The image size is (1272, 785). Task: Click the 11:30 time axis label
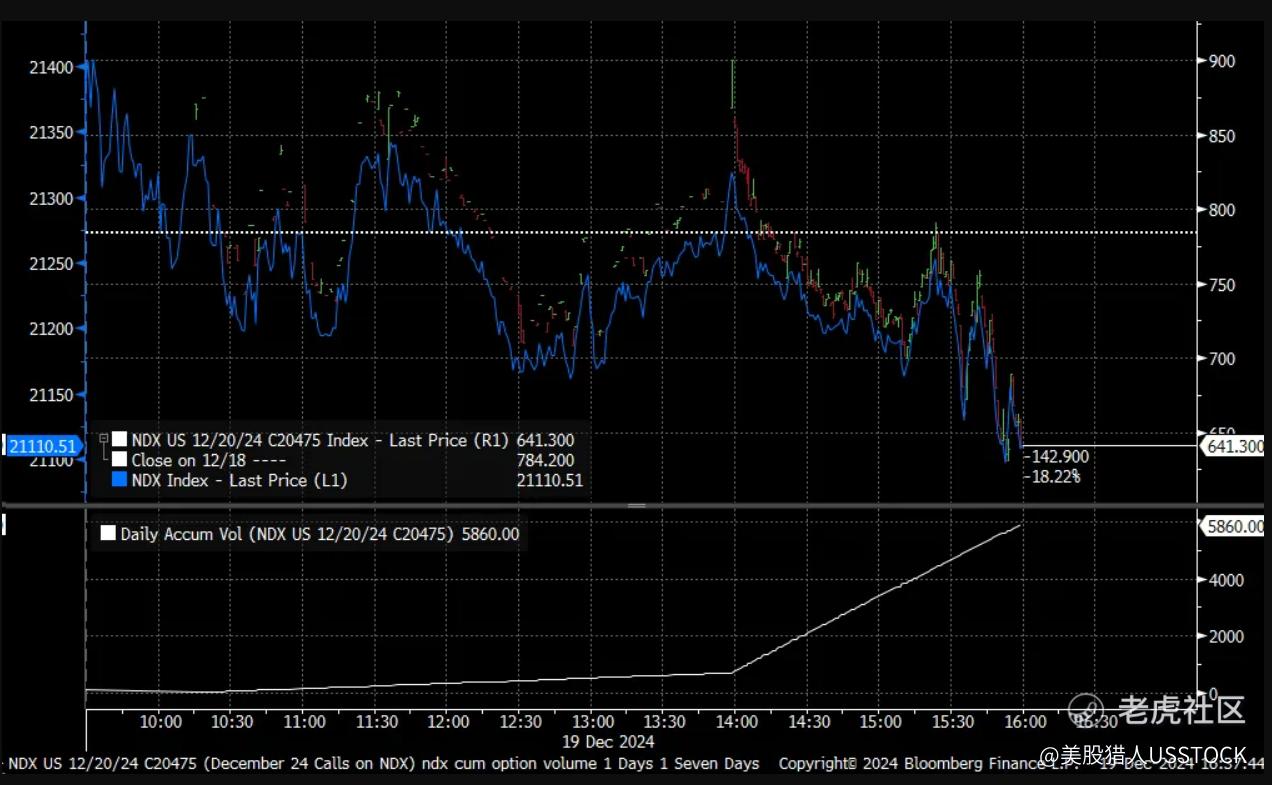pos(377,722)
